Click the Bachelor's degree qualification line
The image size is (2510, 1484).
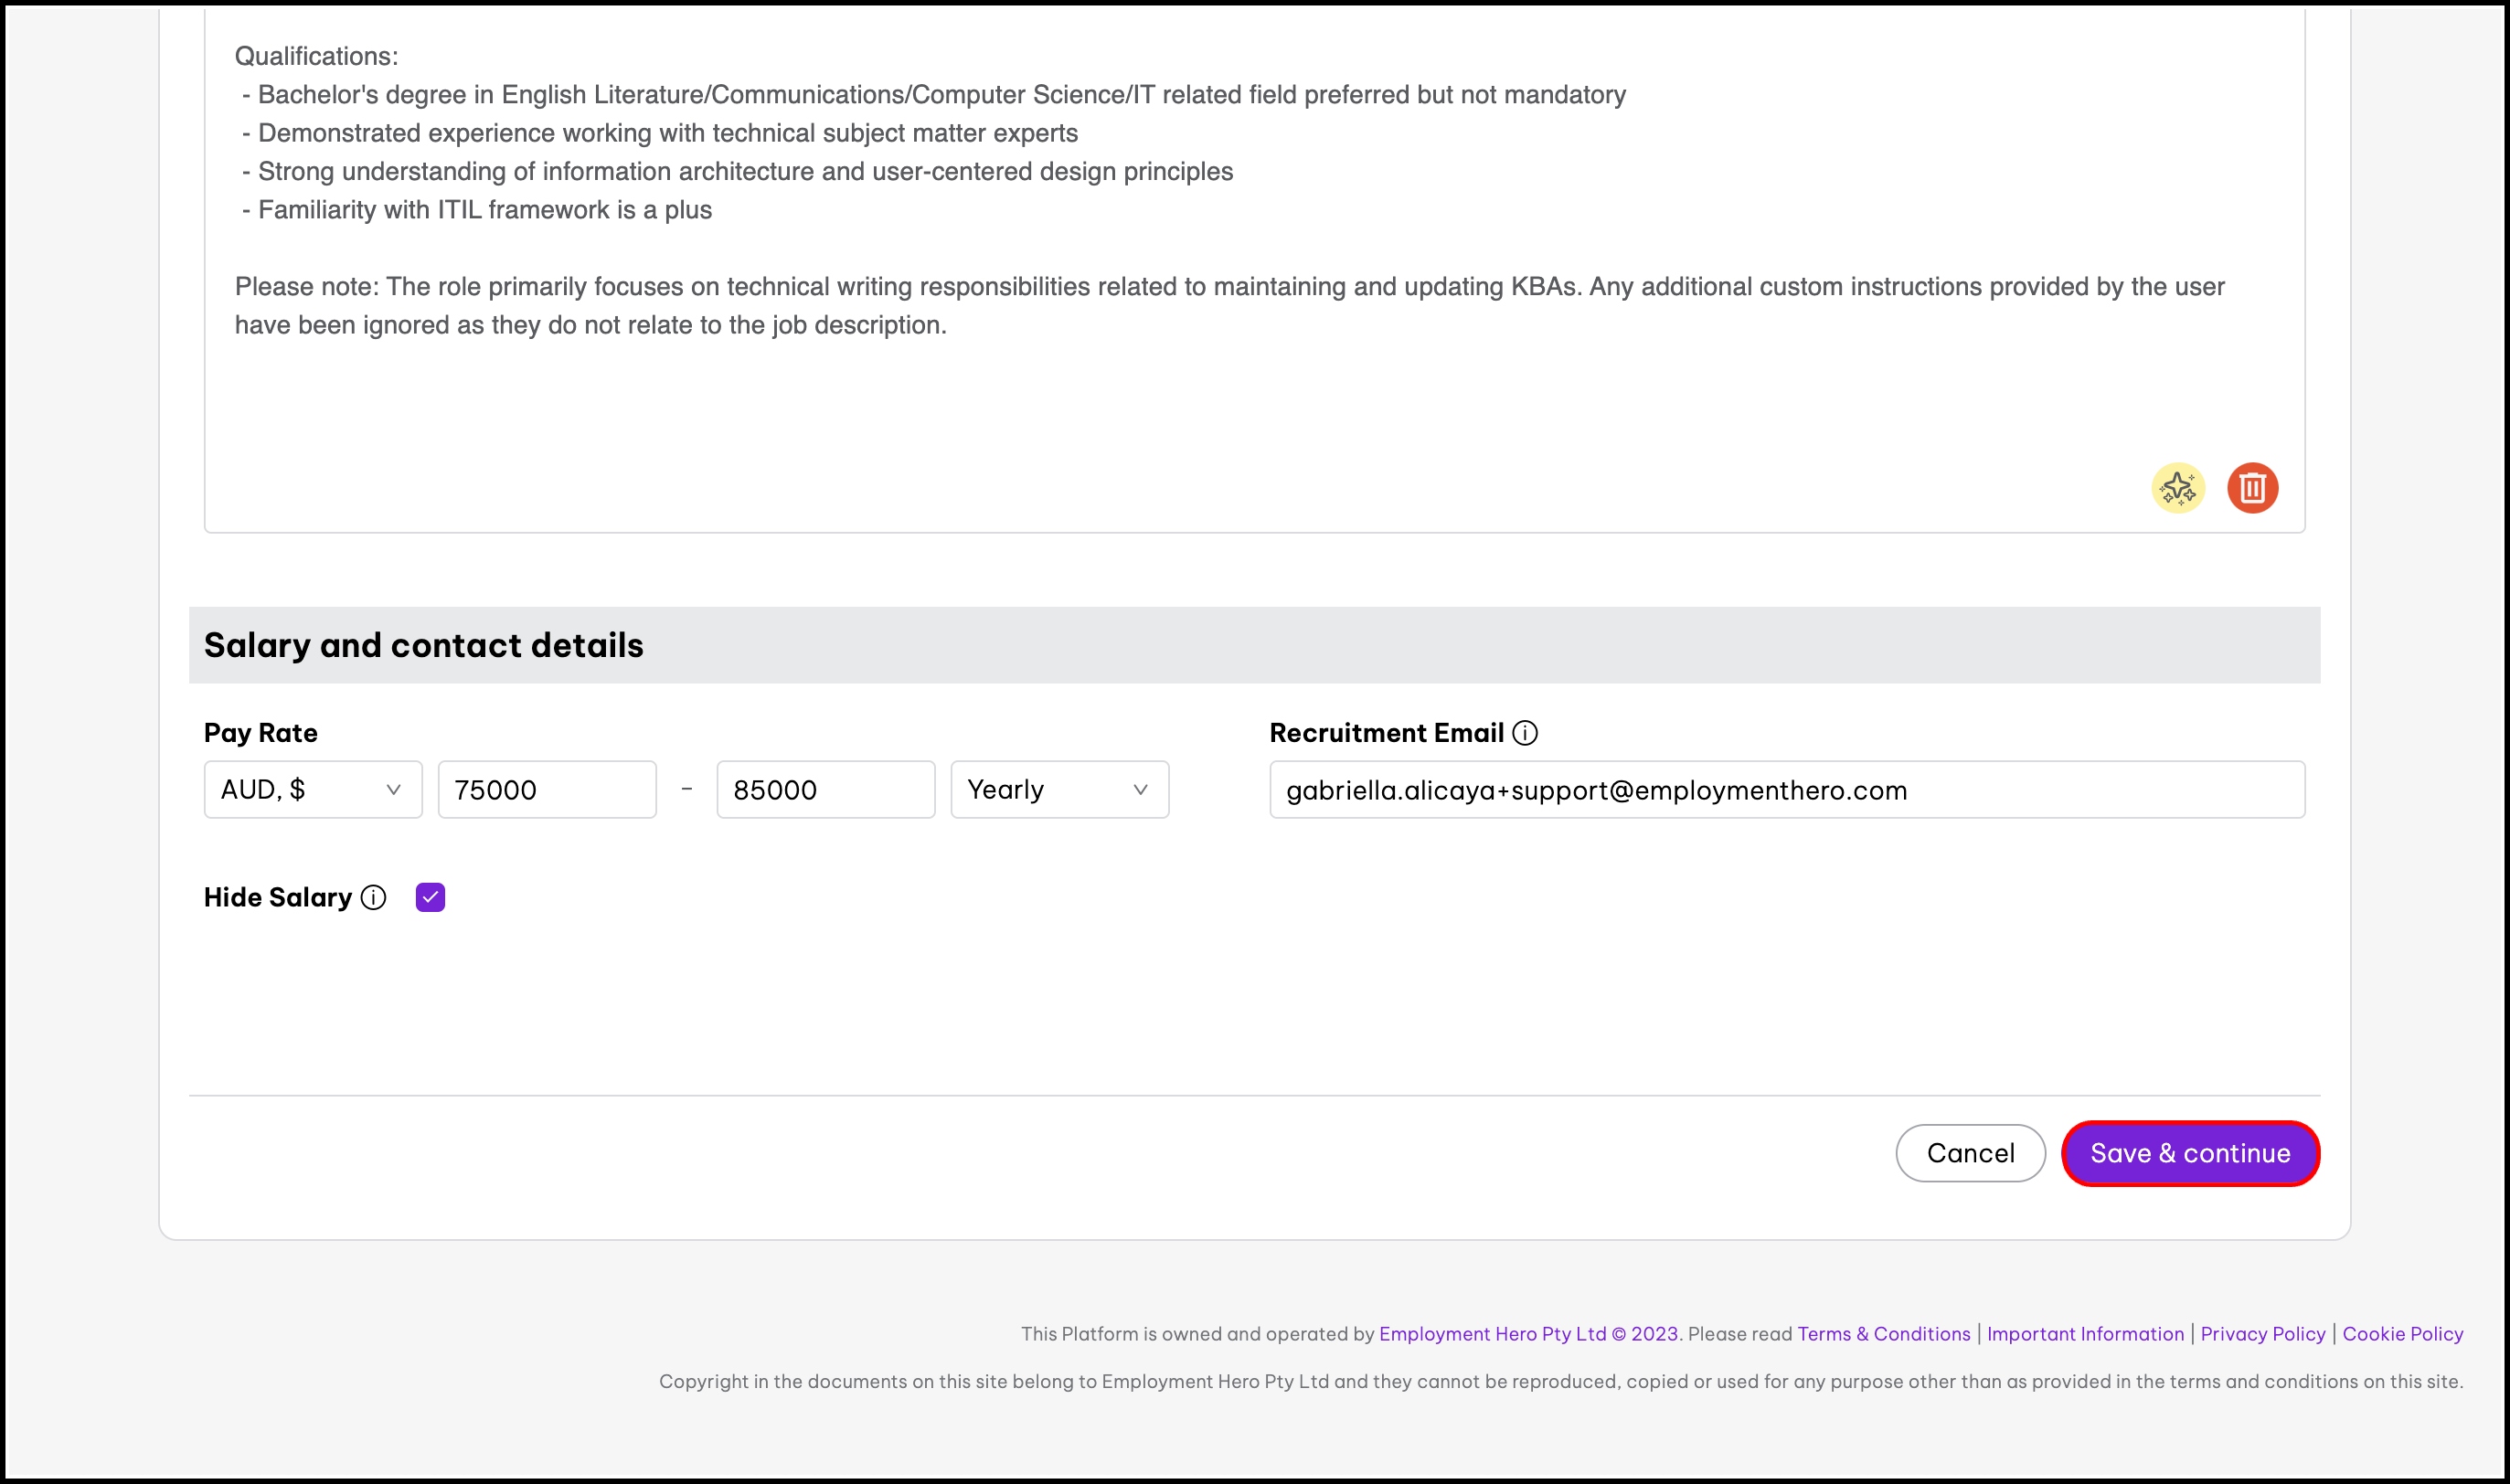point(934,95)
